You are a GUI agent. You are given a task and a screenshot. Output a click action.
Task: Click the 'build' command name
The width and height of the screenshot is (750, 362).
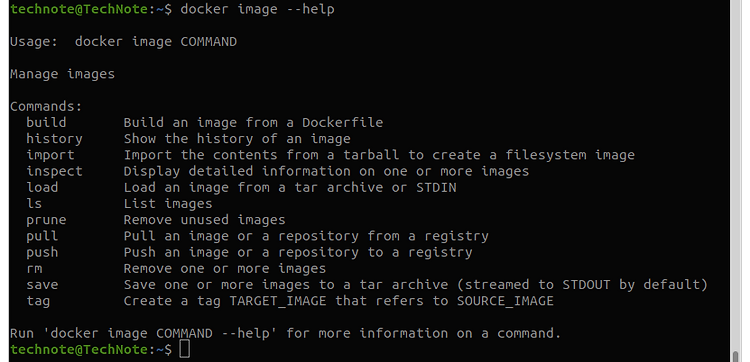tap(46, 122)
